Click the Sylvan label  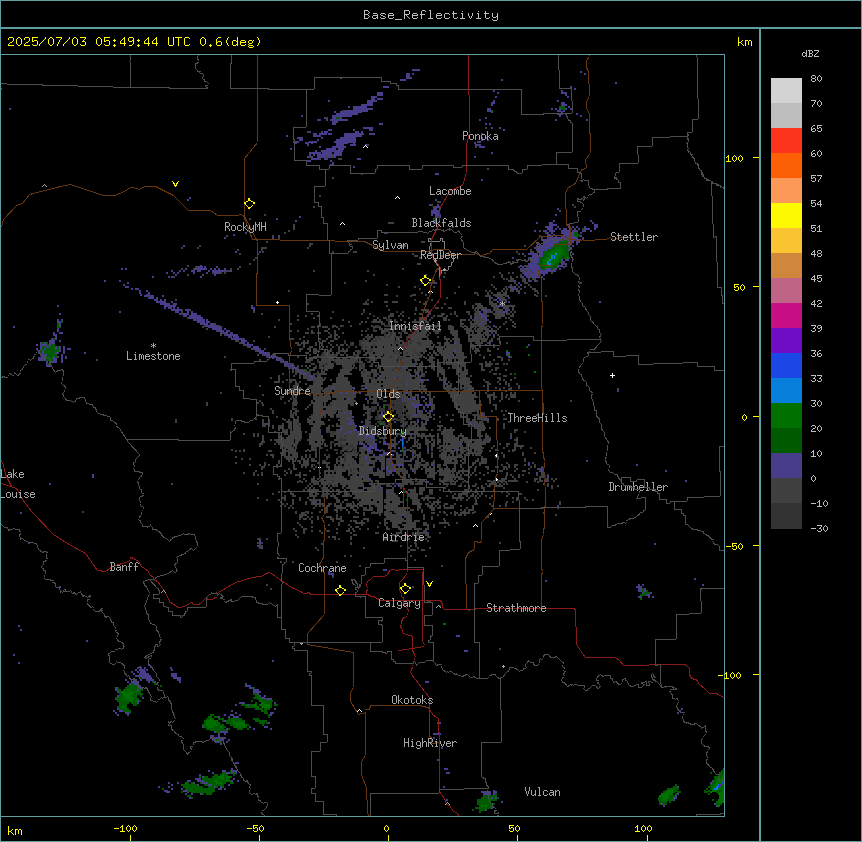pyautogui.click(x=390, y=245)
